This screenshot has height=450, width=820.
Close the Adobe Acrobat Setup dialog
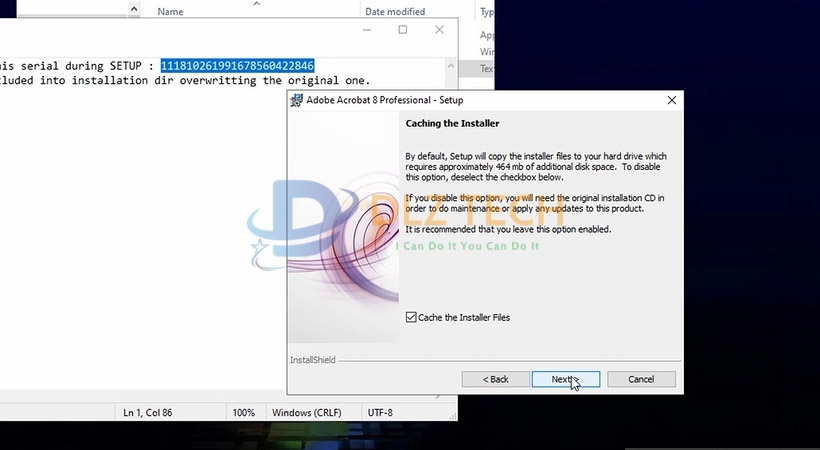point(672,100)
